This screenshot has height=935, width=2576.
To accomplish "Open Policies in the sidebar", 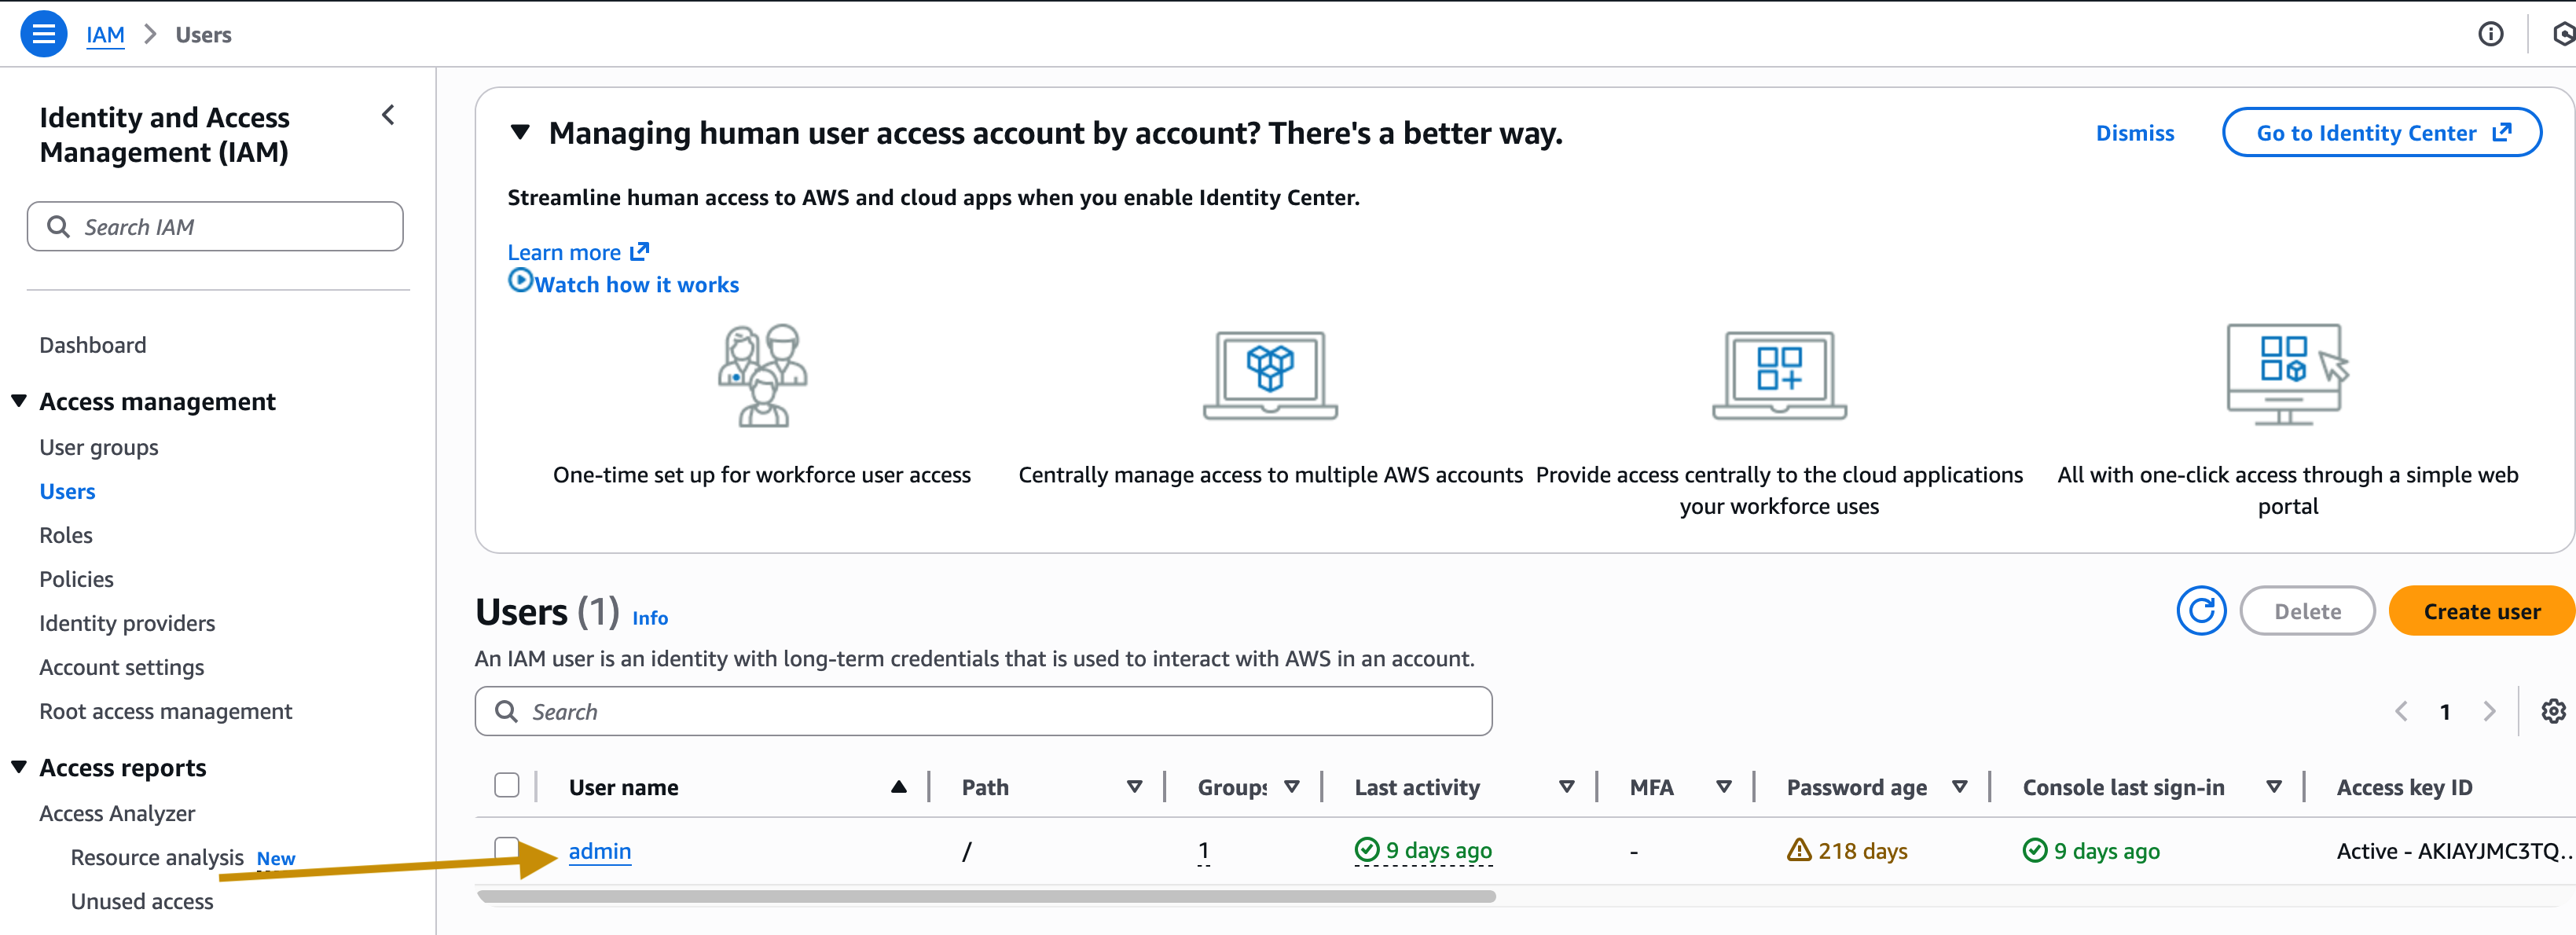I will [x=76, y=579].
